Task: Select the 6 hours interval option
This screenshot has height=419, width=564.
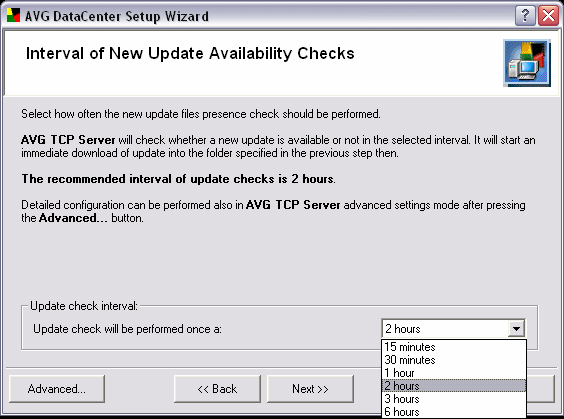Action: pos(454,412)
